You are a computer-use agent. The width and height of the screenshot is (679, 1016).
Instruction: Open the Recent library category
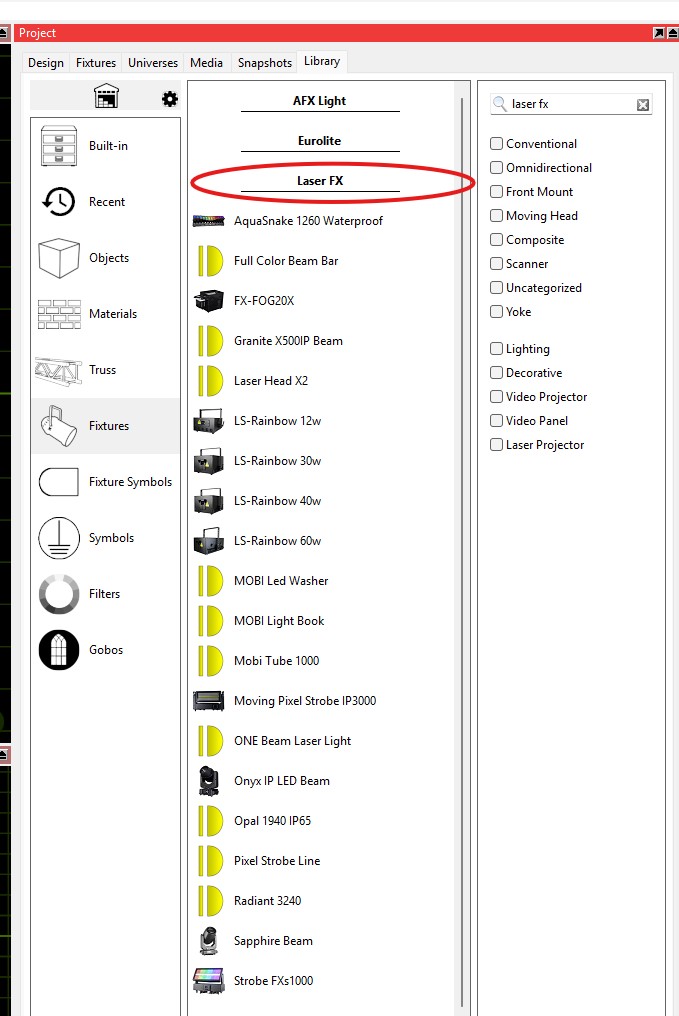coord(106,202)
